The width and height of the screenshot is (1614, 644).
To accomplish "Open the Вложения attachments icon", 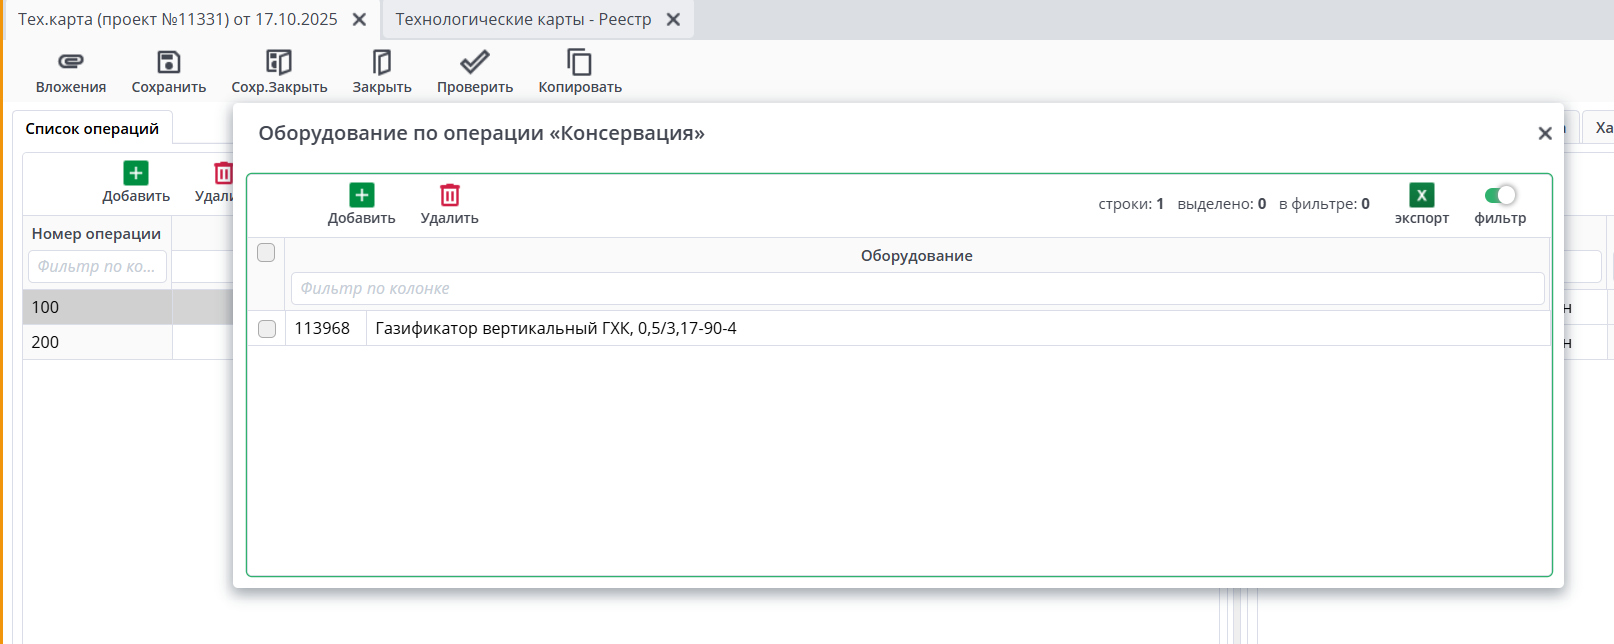I will coord(71,62).
